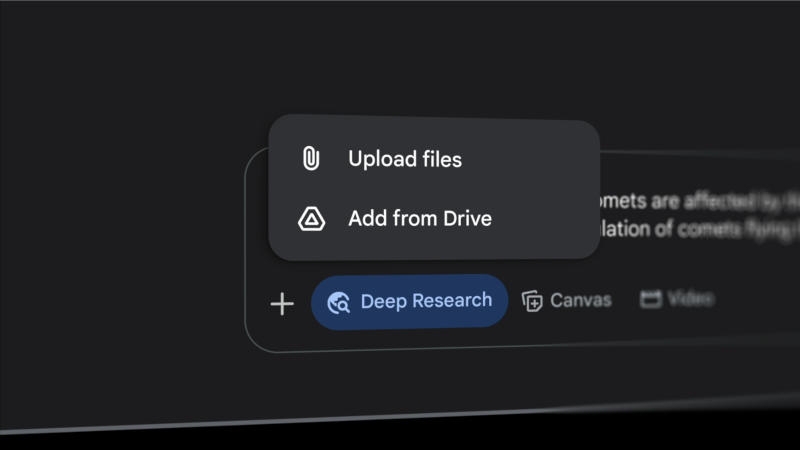Select the "Upload files" menu text

[x=405, y=159]
